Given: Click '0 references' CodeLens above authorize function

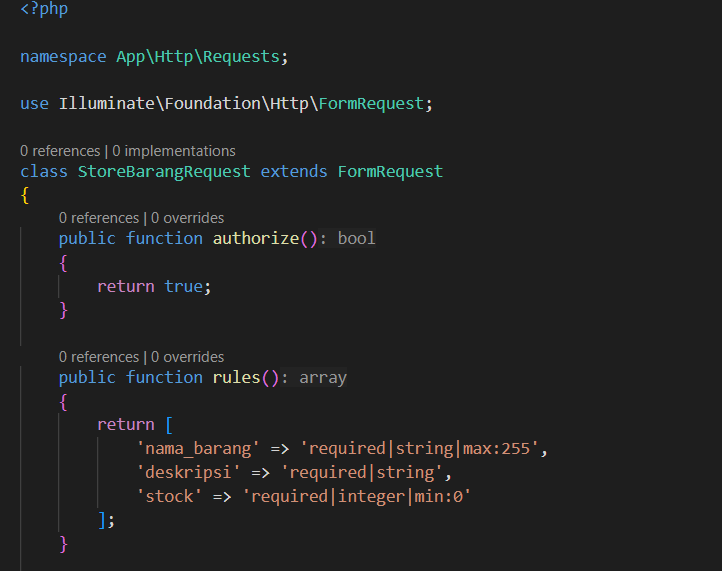Looking at the screenshot, I should click(98, 218).
